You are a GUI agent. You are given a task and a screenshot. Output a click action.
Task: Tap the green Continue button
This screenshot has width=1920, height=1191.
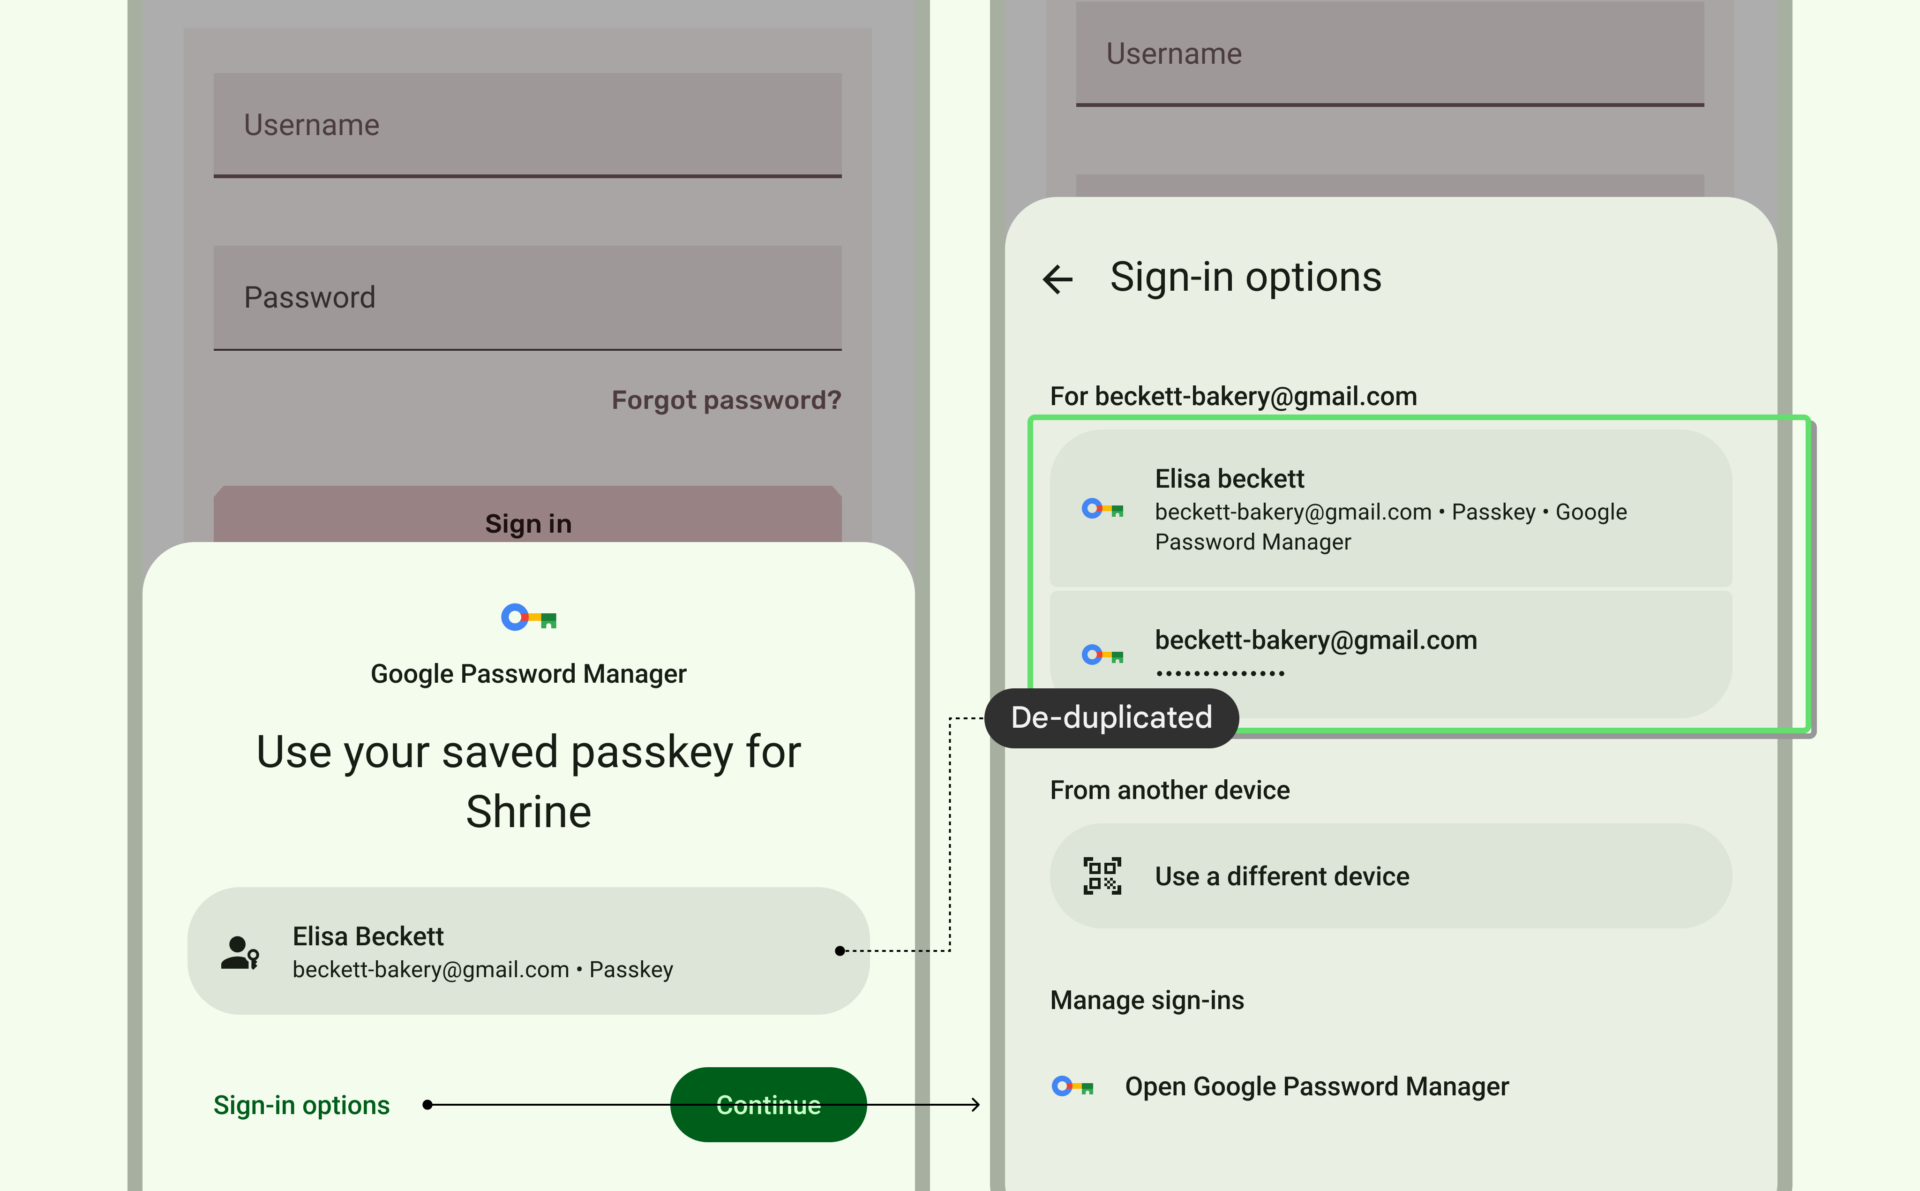(768, 1104)
